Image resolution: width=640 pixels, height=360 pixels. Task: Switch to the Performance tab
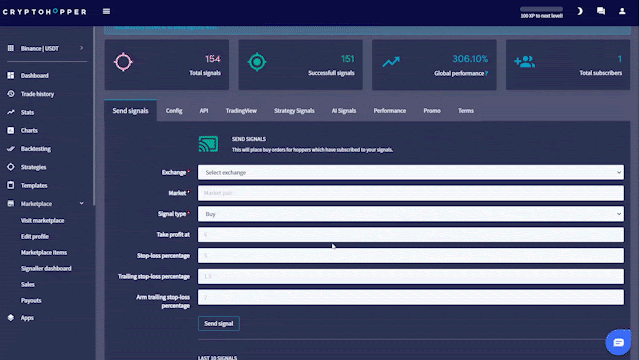(390, 111)
